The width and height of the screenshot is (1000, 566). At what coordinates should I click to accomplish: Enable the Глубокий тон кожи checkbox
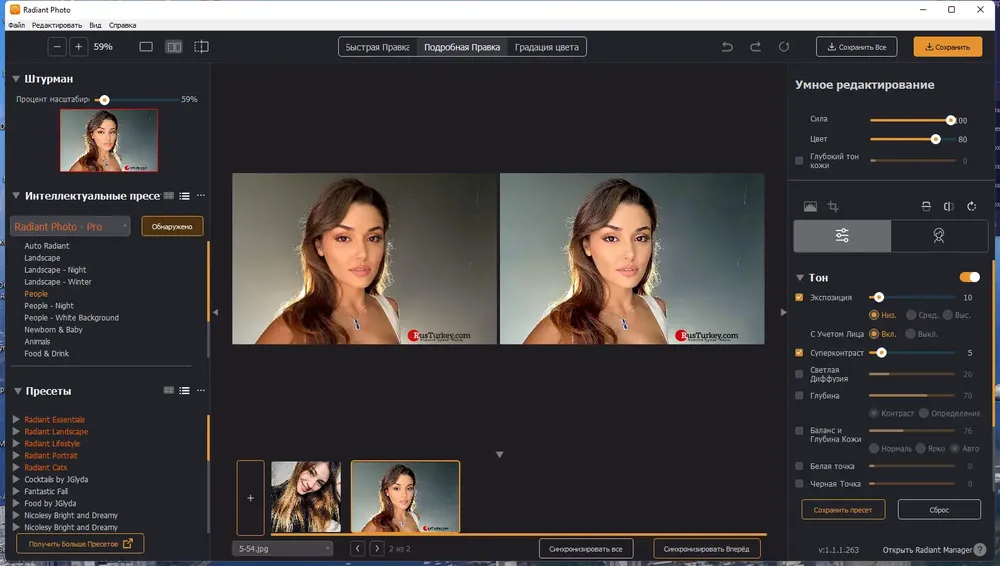point(799,161)
